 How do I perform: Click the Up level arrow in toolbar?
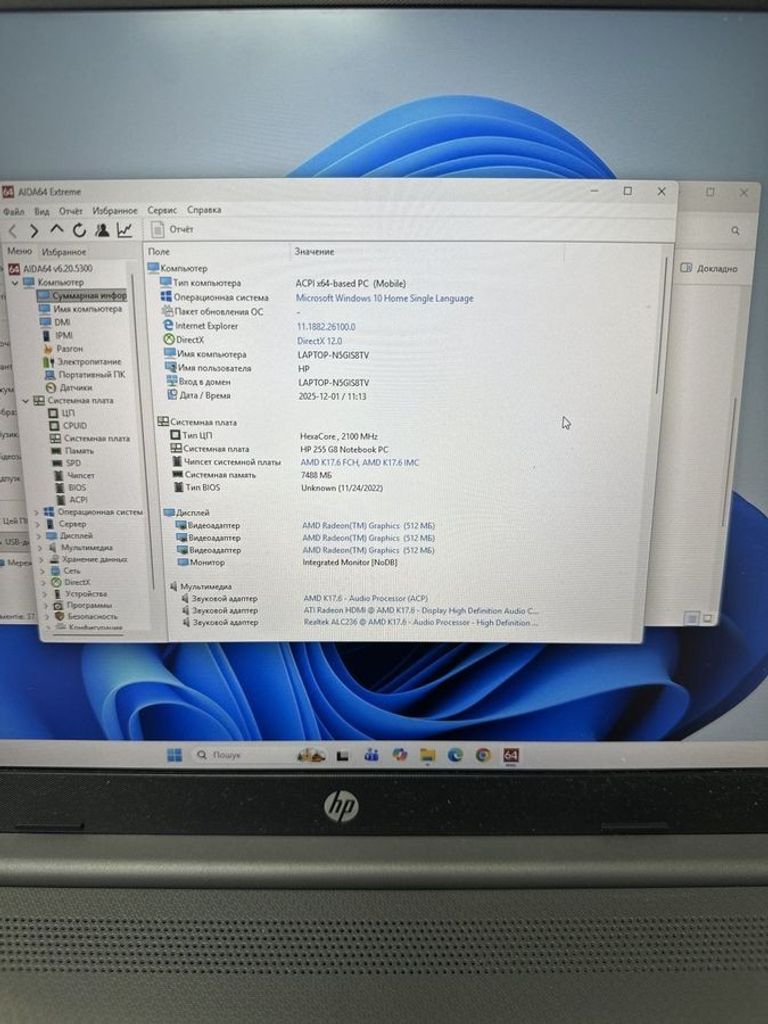point(56,231)
